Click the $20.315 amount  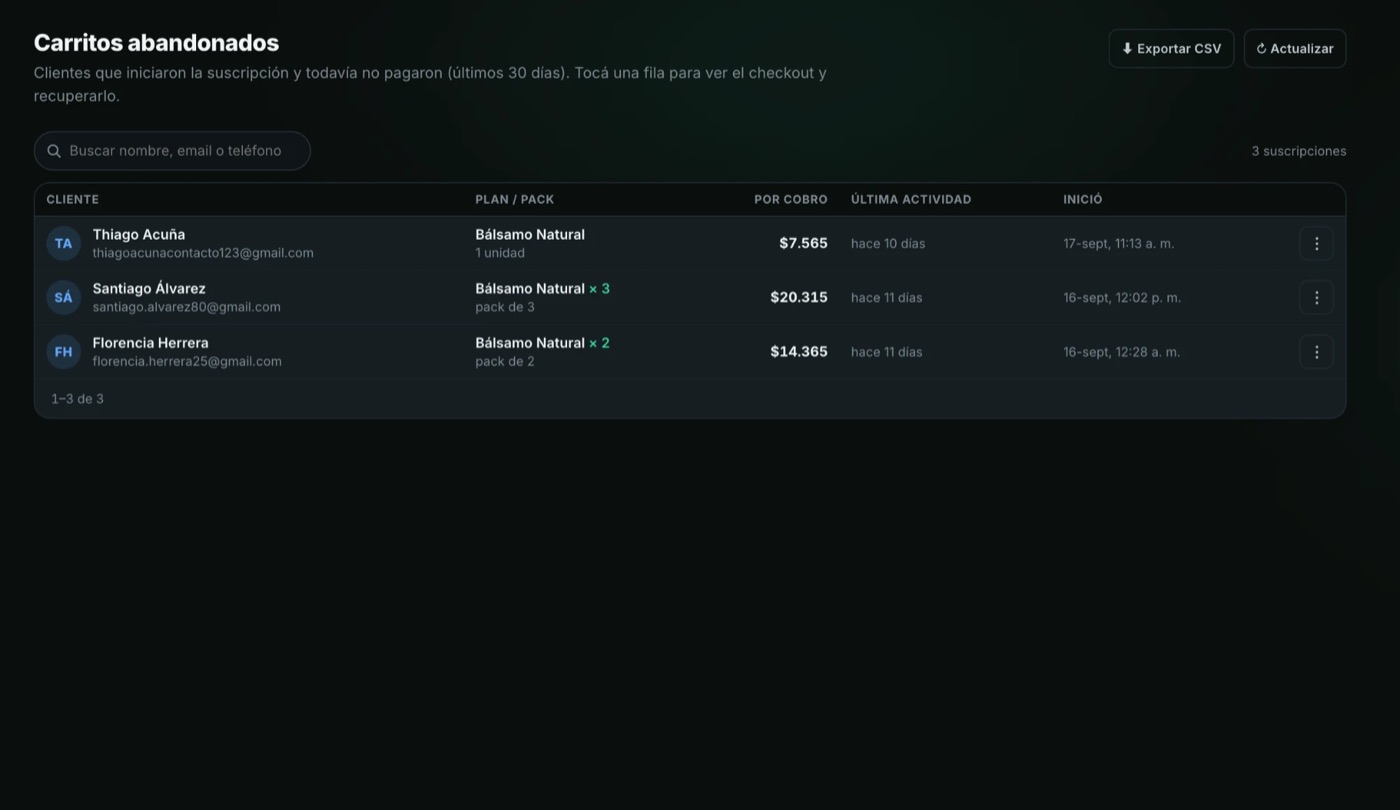pos(799,297)
